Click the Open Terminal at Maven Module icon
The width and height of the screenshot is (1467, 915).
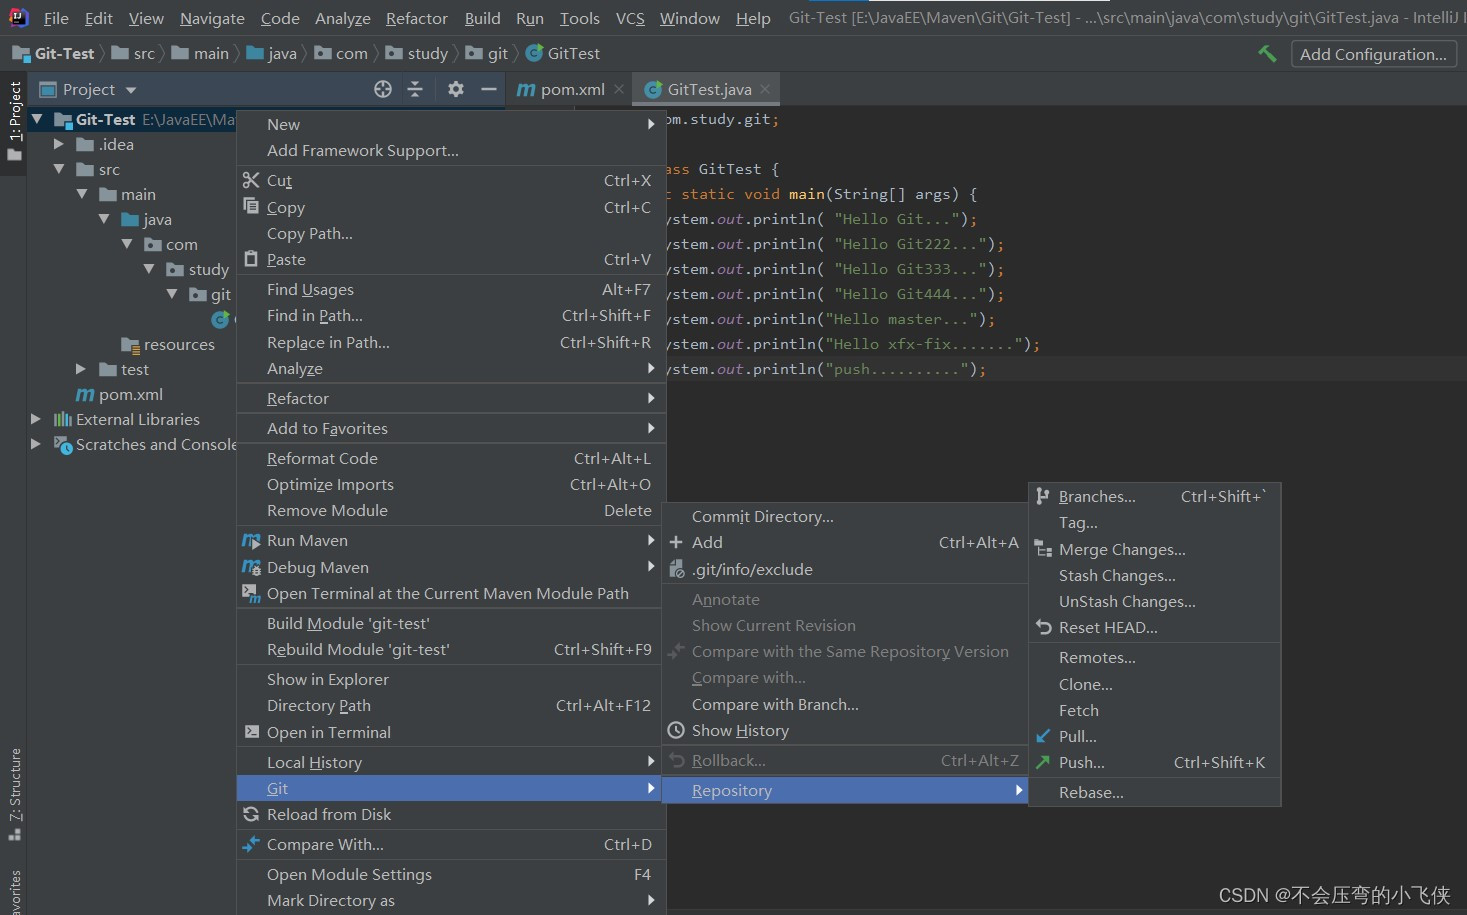click(x=251, y=593)
